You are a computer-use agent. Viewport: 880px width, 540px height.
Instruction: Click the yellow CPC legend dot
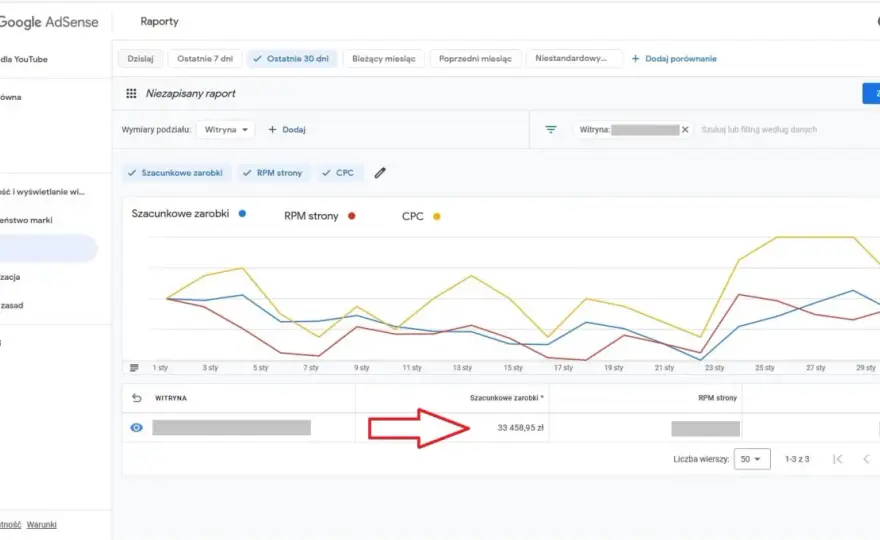(x=437, y=217)
